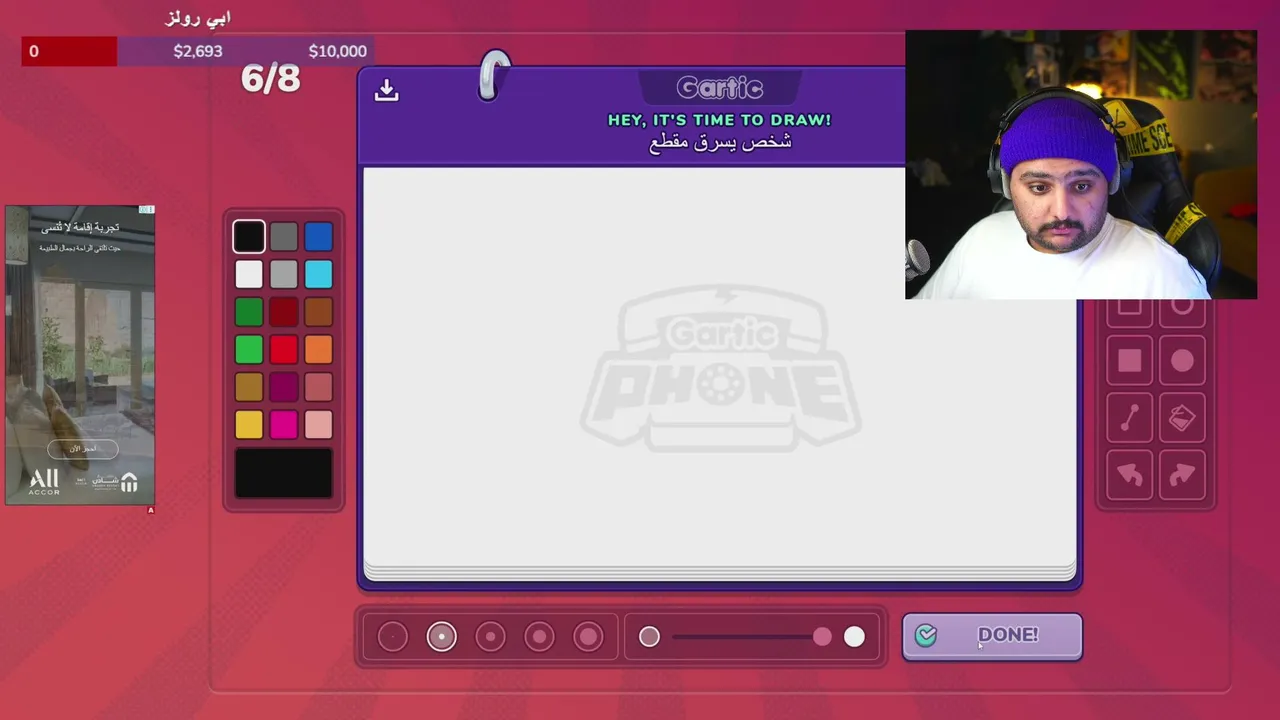Pick the black color swatch in the palette grid
Screen dimensions: 1280x720
click(249, 237)
